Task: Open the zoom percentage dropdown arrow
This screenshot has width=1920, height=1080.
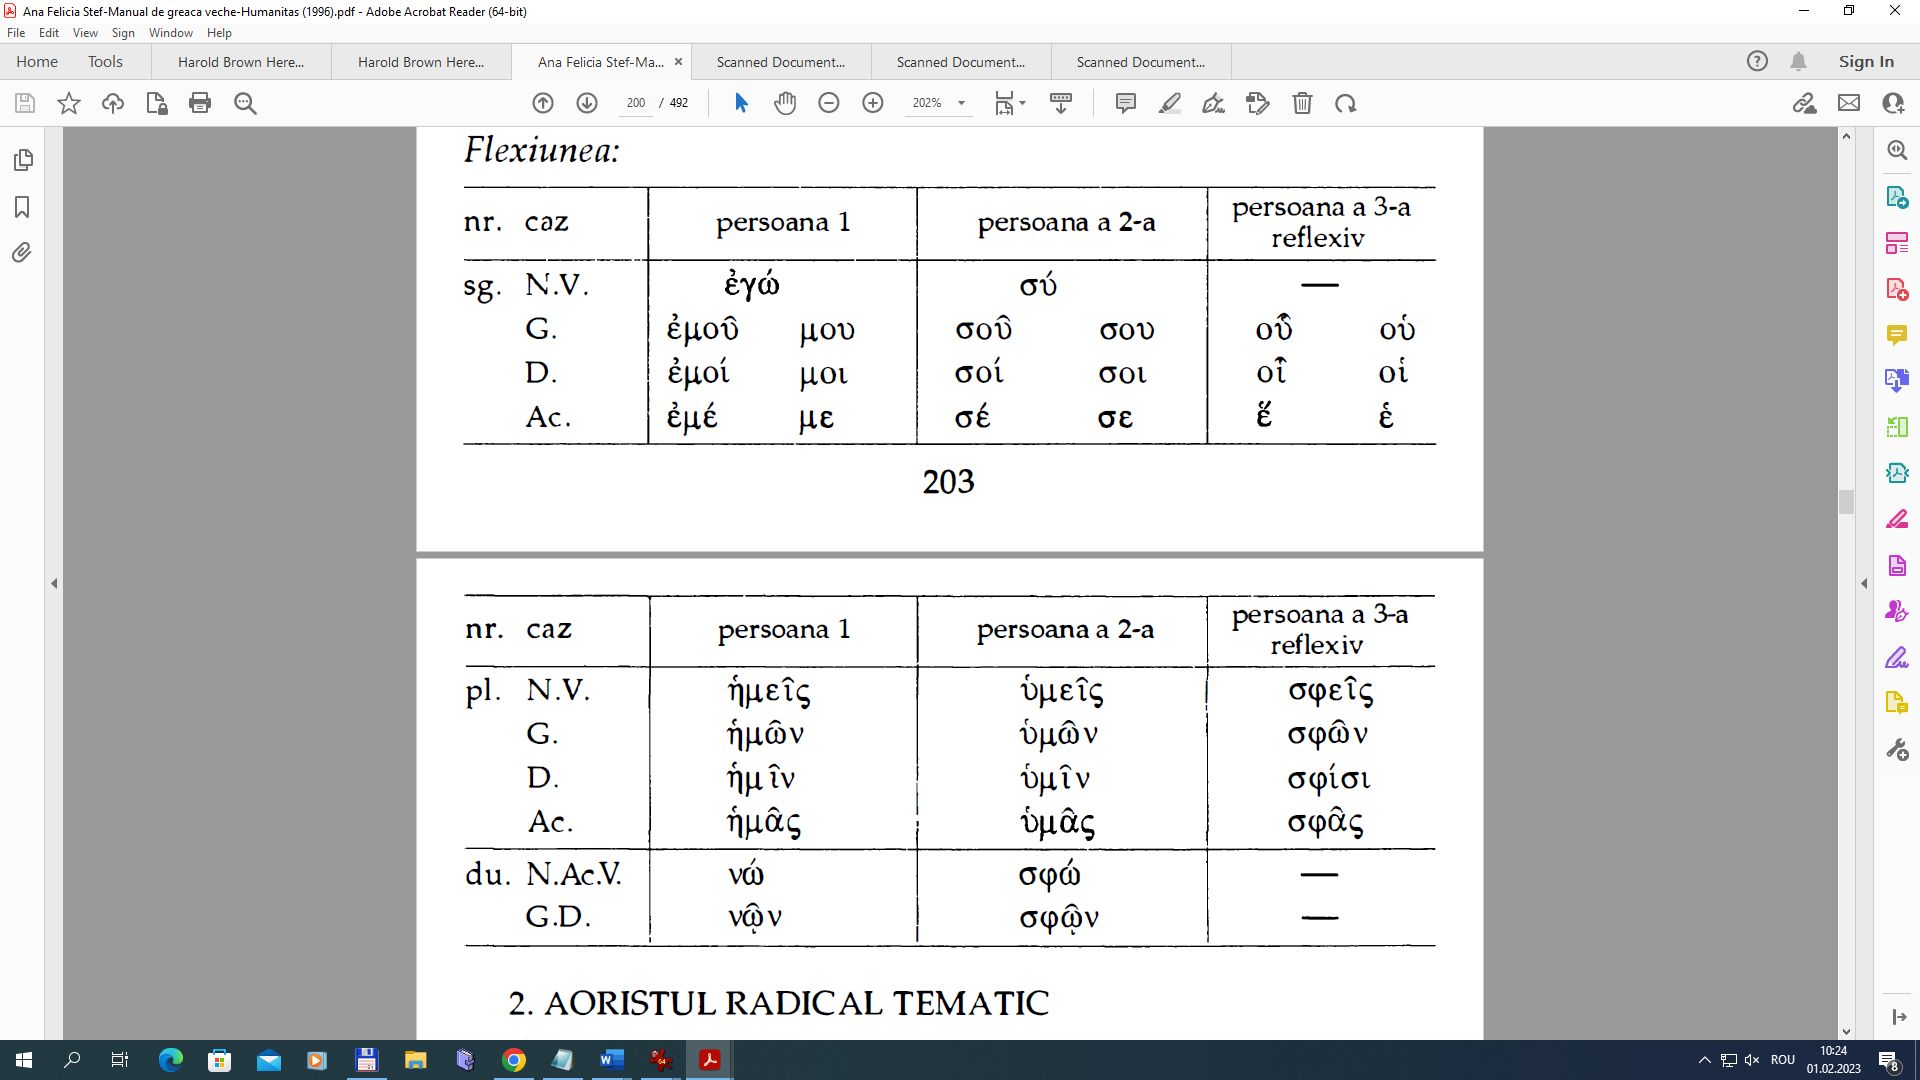Action: tap(961, 103)
